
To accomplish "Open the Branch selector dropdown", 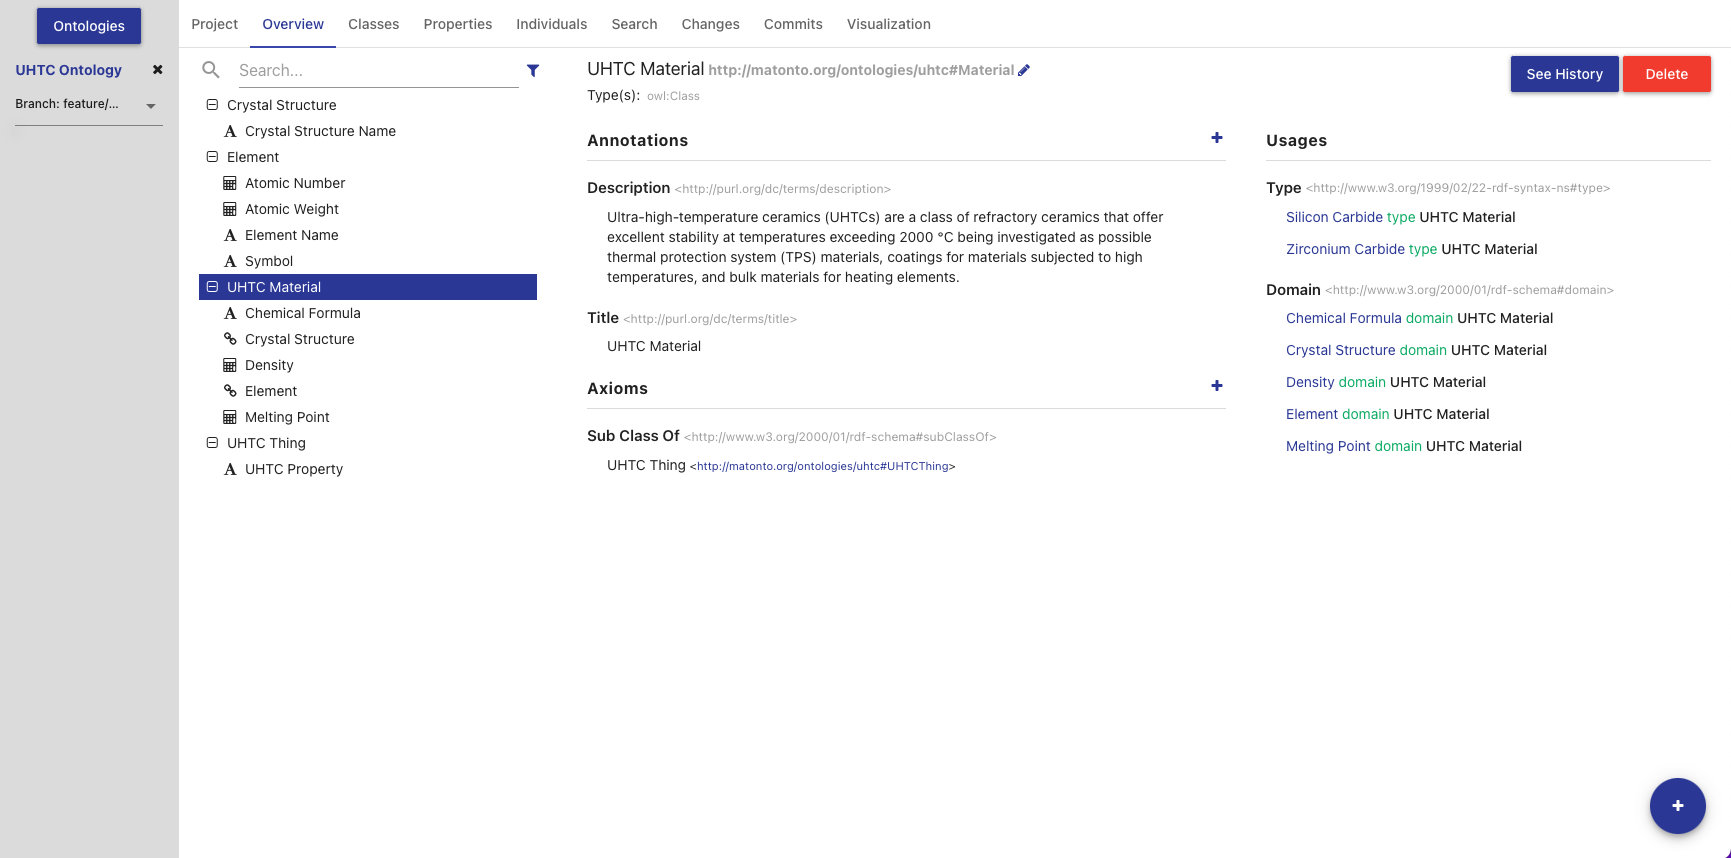I will pyautogui.click(x=88, y=105).
